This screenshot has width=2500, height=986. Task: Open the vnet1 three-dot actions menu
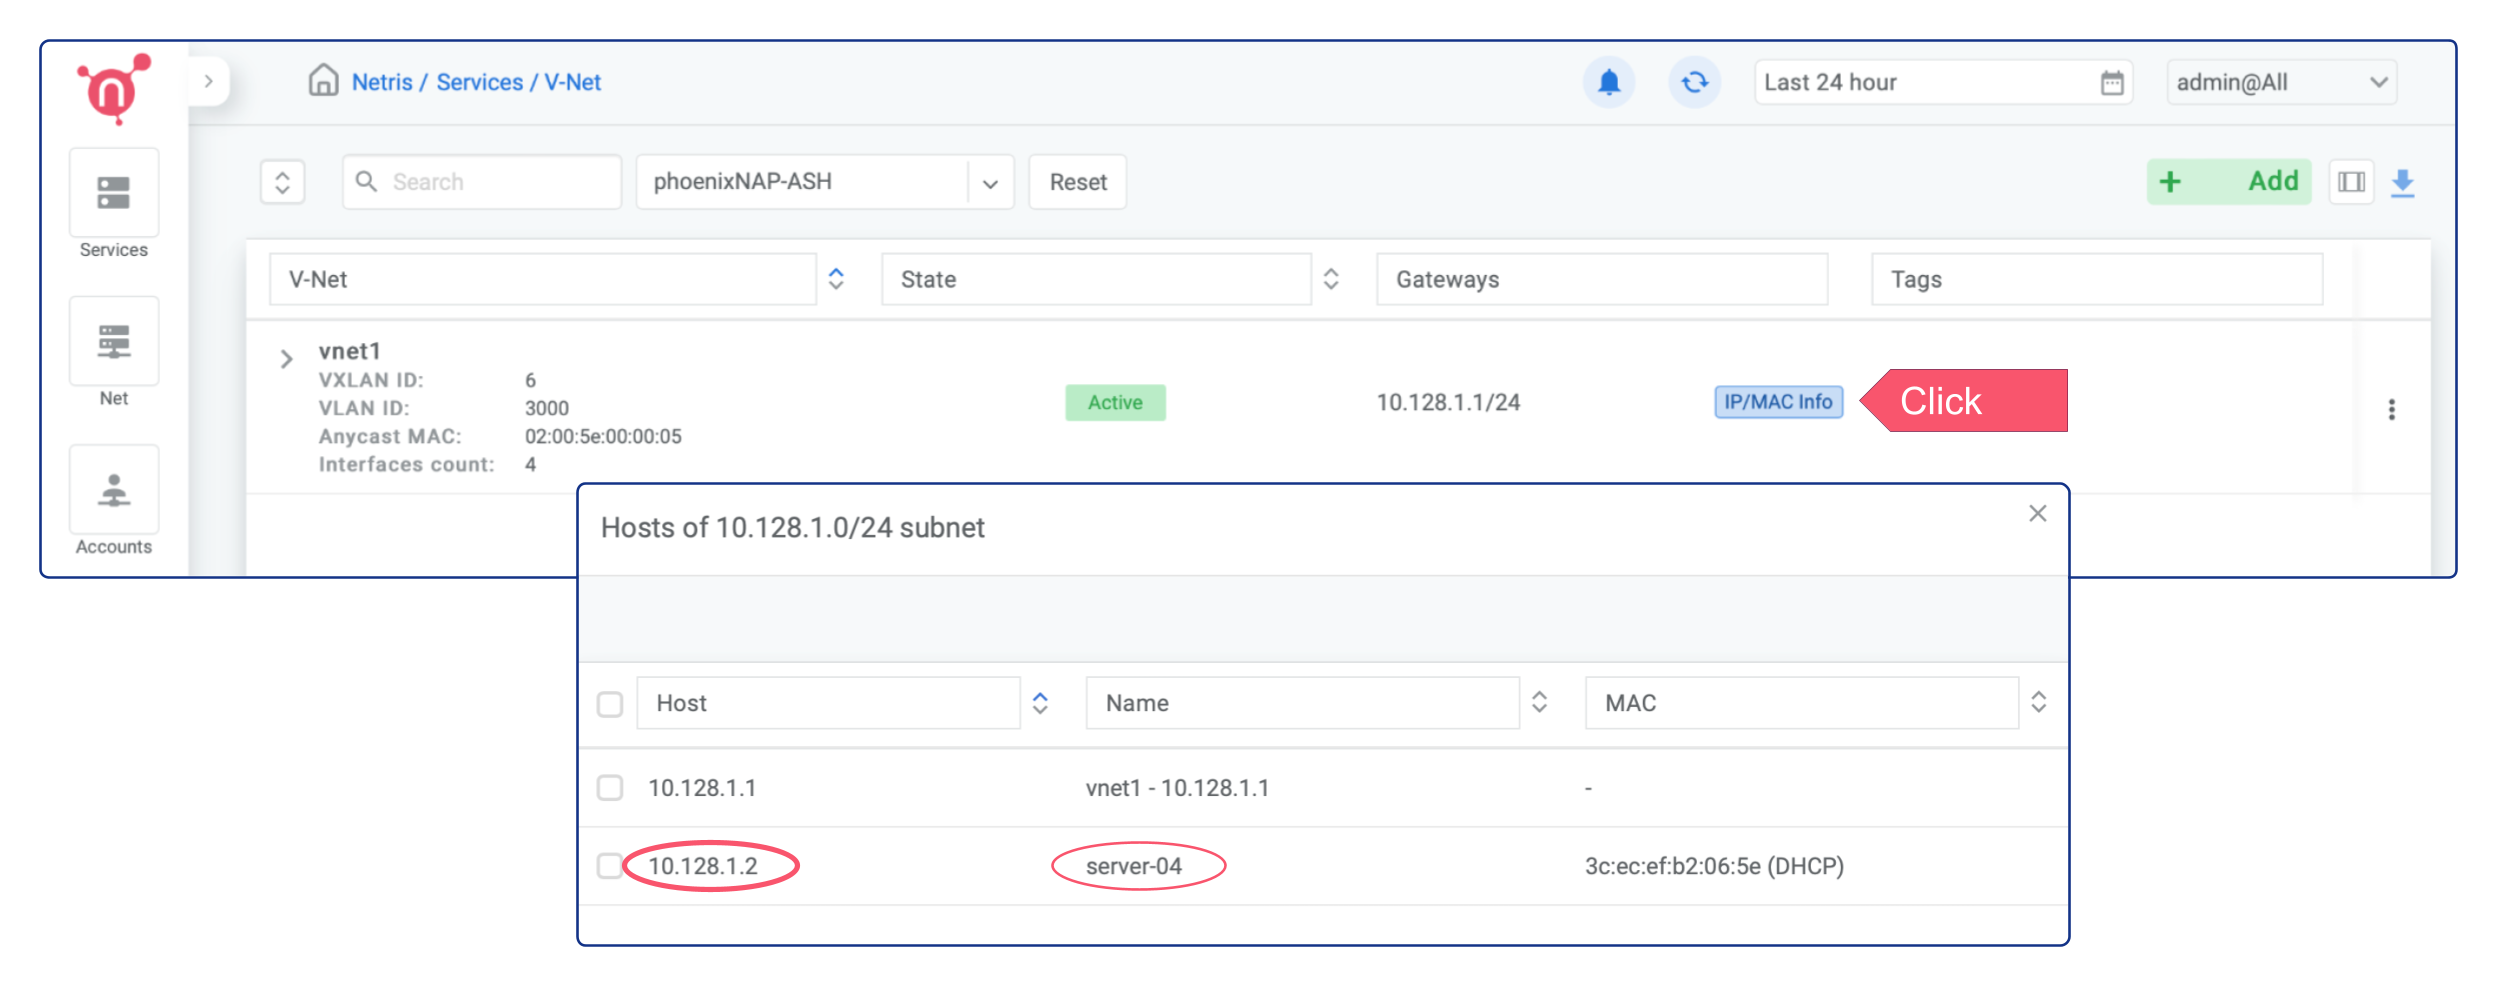2391,409
